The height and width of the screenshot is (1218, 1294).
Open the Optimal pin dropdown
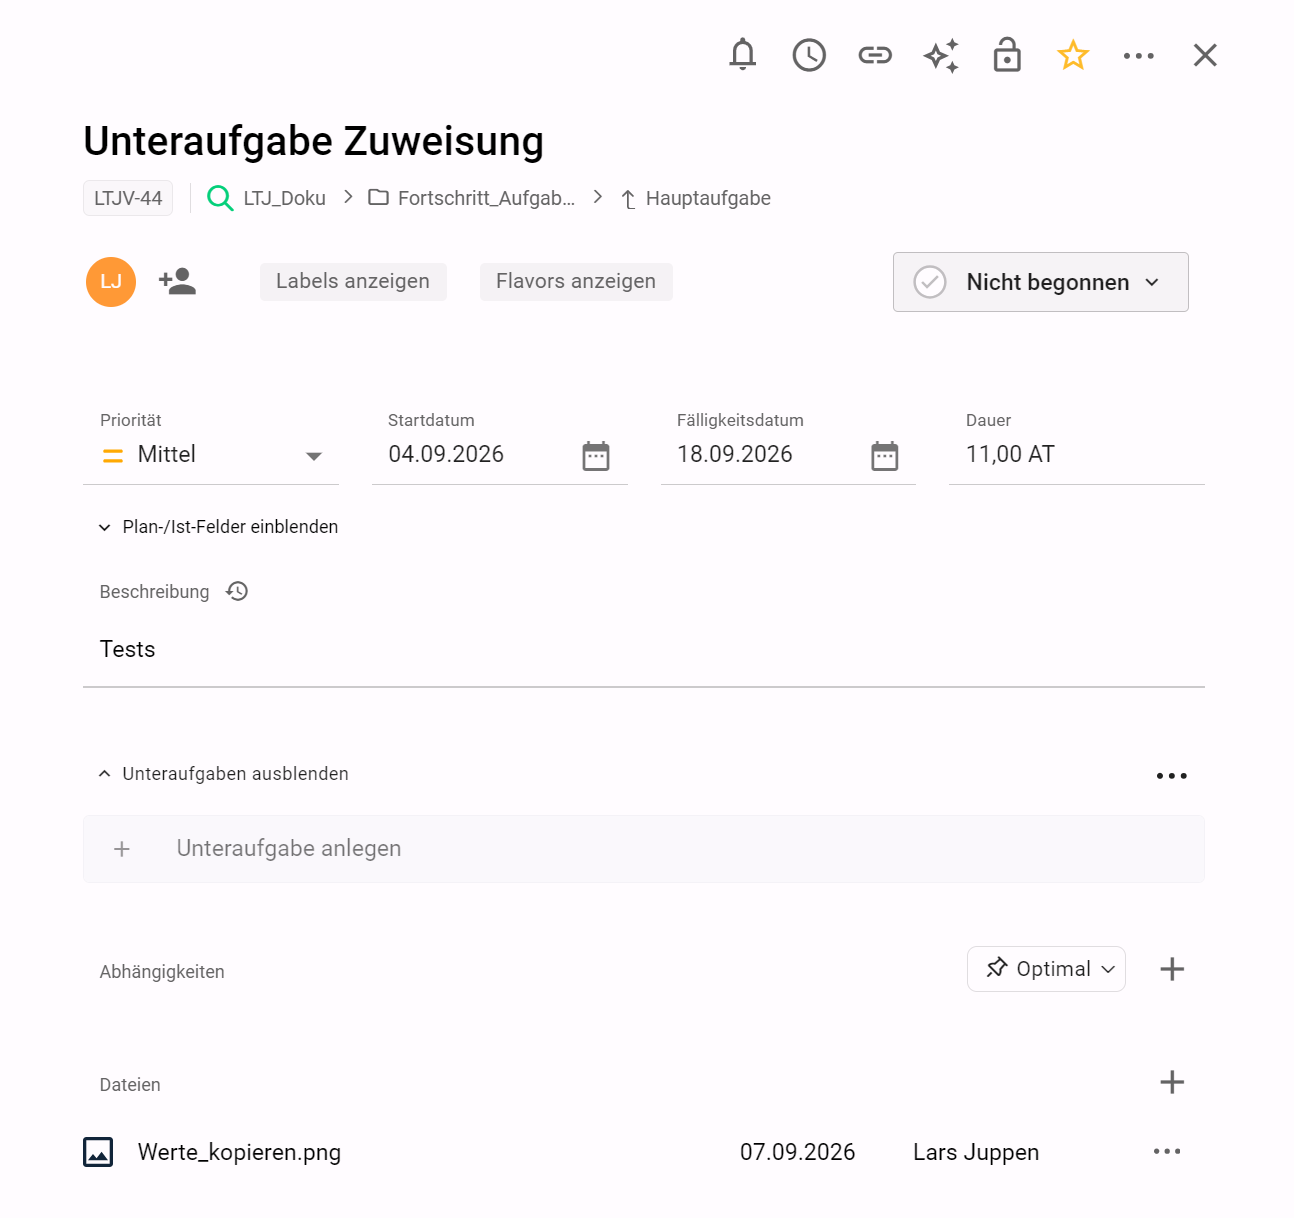pos(1046,969)
